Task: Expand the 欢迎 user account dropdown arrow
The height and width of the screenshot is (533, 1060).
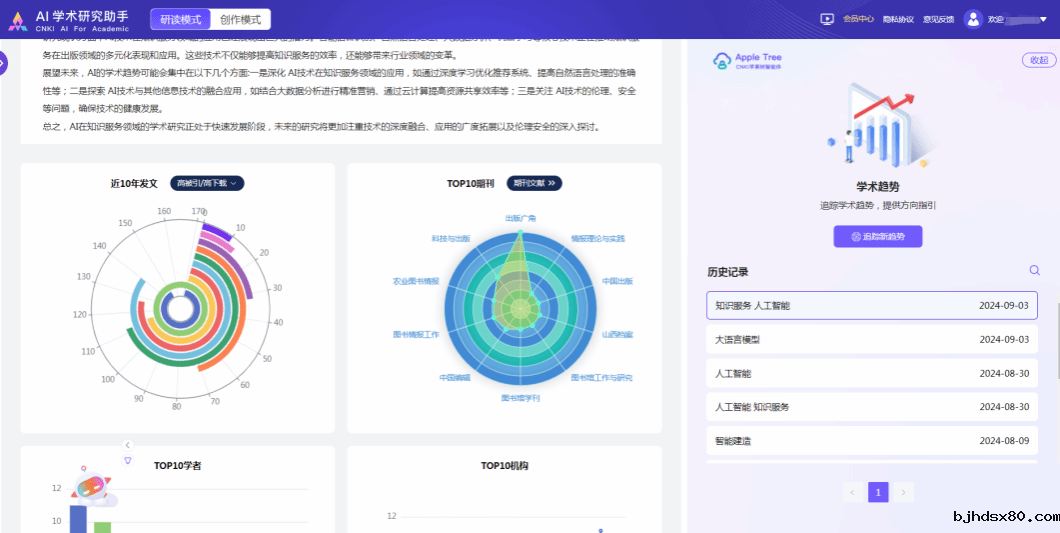Action: 1042,20
